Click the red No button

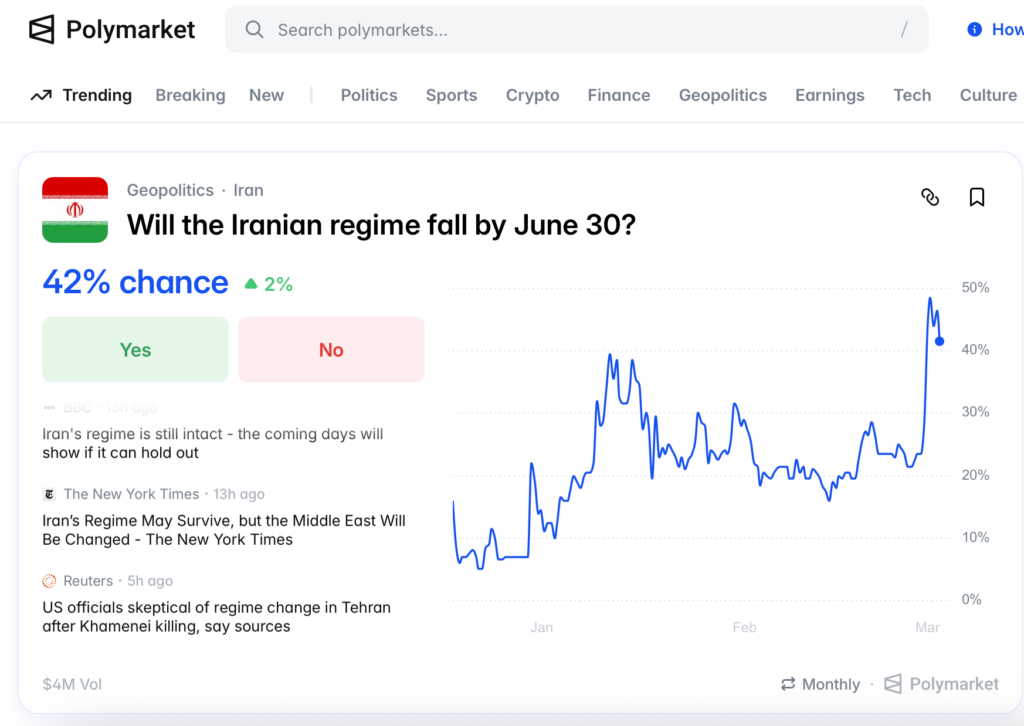pyautogui.click(x=331, y=350)
